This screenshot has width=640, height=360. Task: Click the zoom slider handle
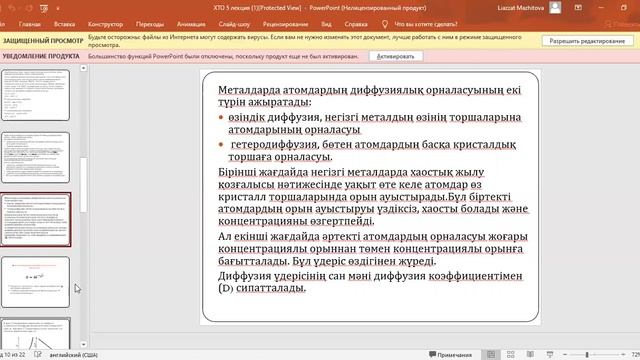587,355
